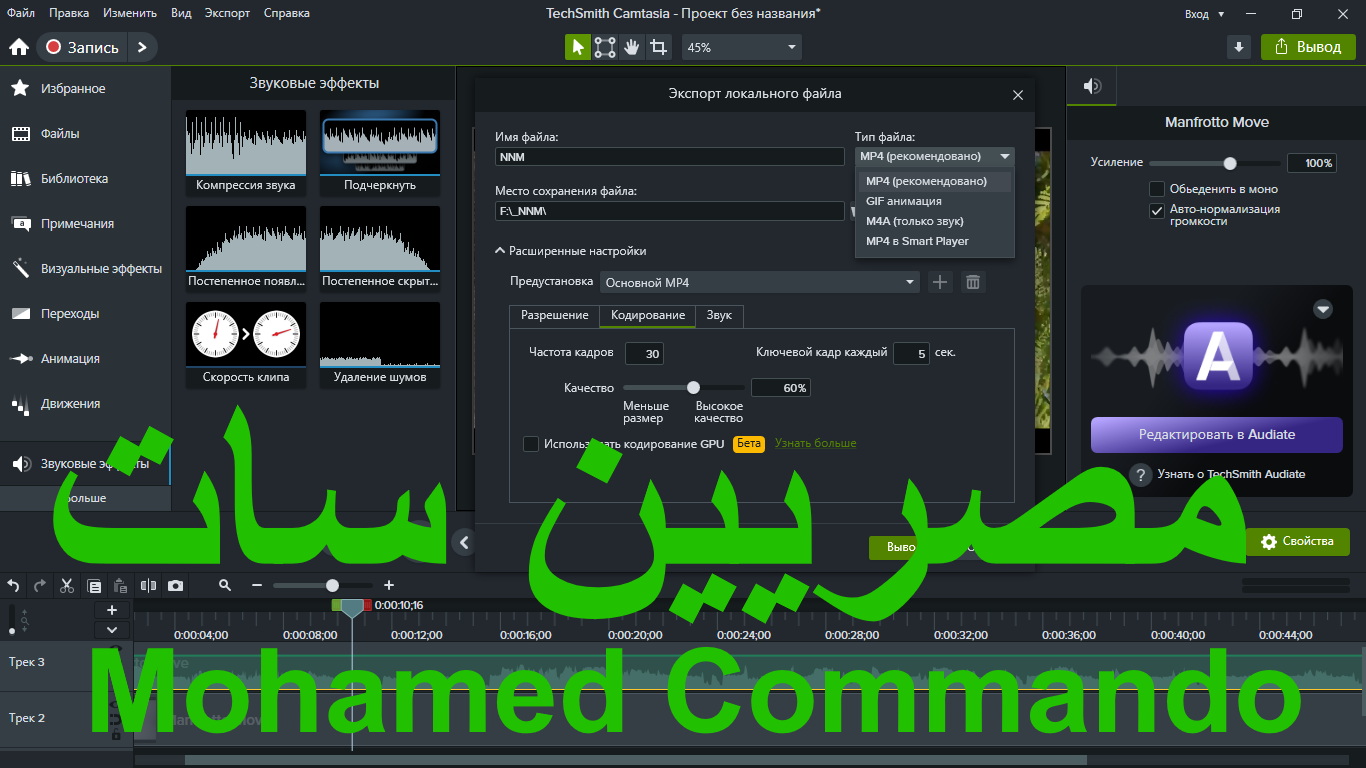
Task: Disable Авто-нормализация громкости checkbox
Action: click(x=1157, y=210)
